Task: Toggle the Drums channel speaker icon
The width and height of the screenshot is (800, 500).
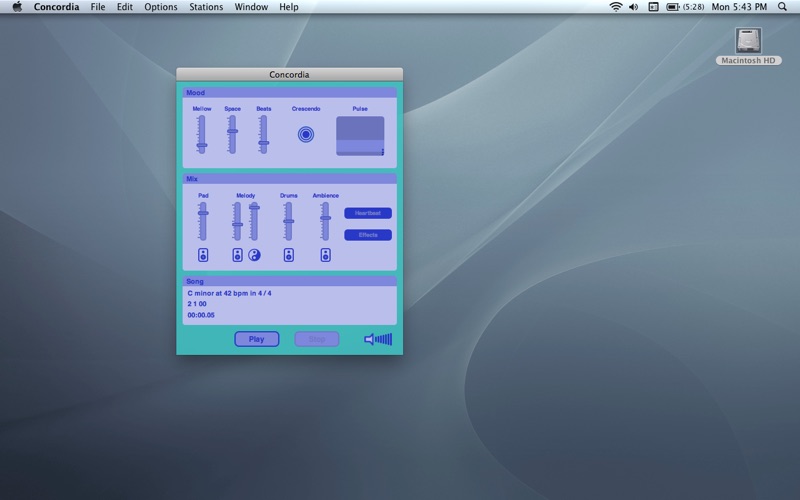Action: point(289,255)
